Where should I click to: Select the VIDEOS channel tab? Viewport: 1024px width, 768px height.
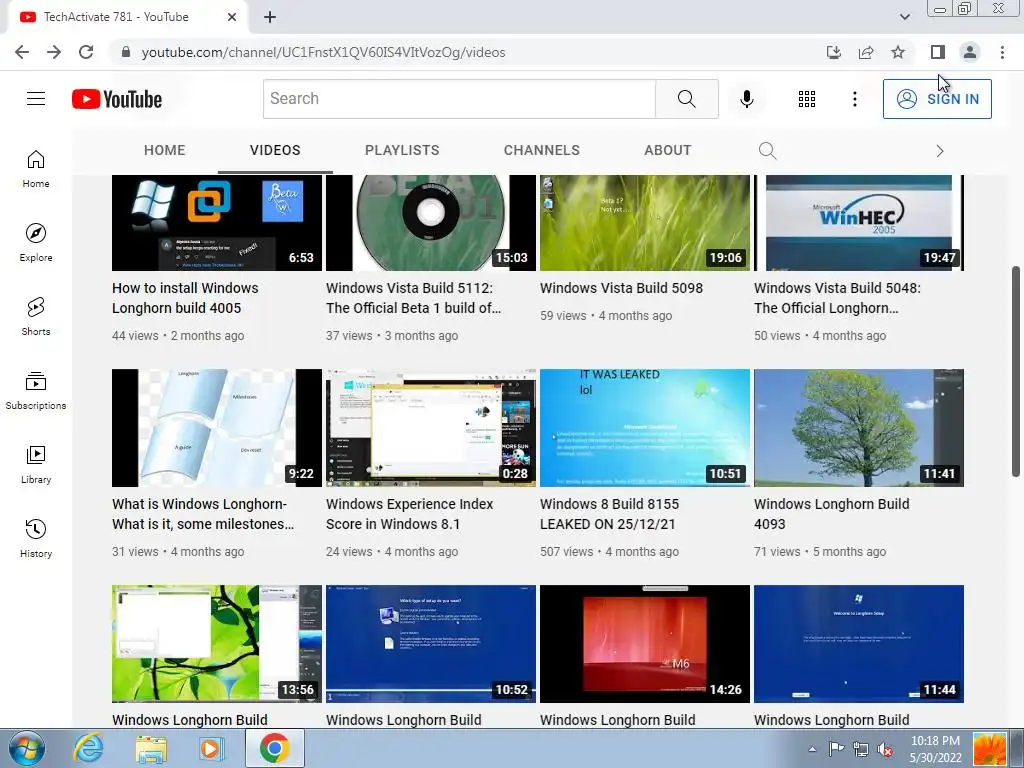tap(275, 150)
